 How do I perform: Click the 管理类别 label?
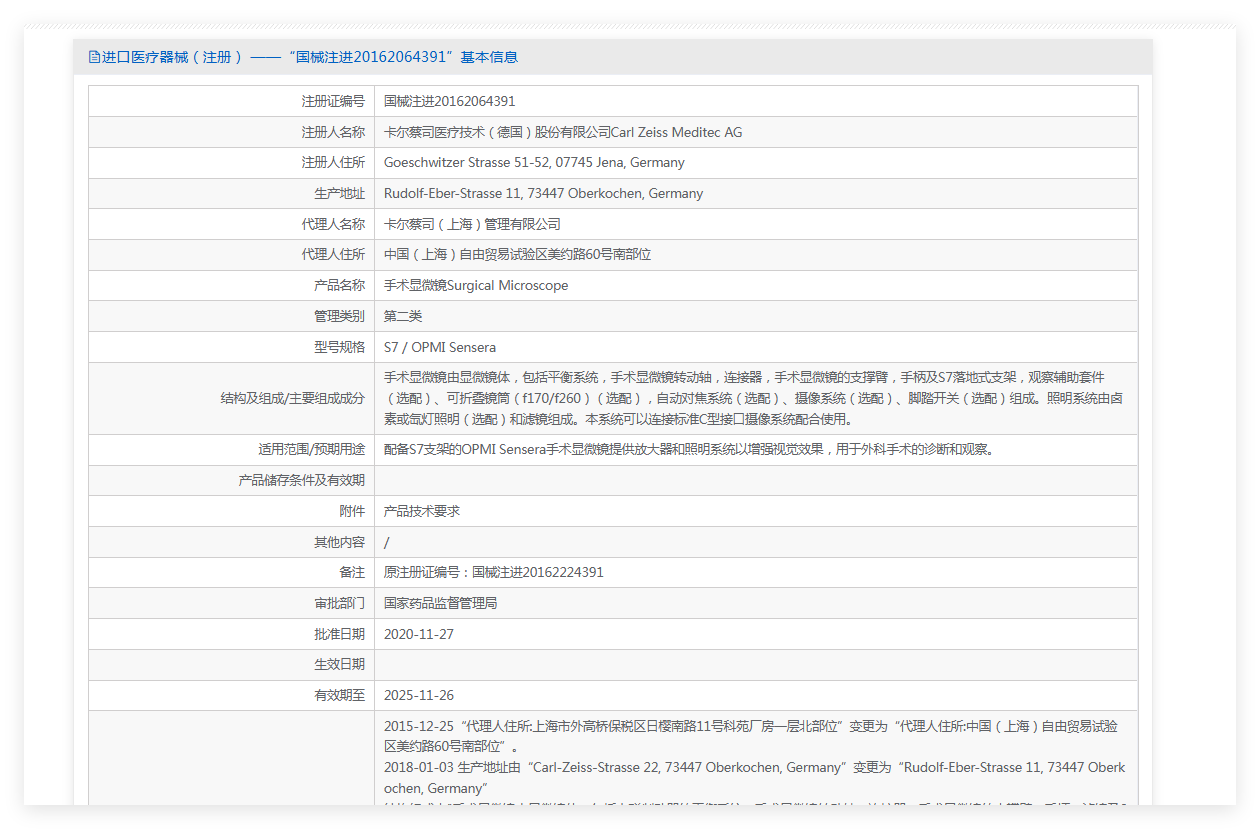click(x=339, y=316)
